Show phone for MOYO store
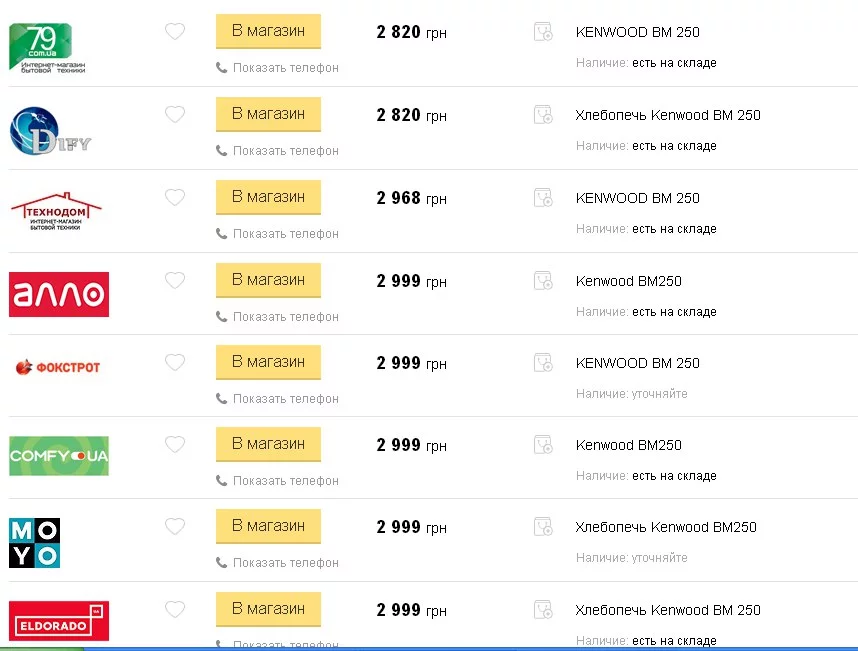This screenshot has height=651, width=858. [285, 563]
